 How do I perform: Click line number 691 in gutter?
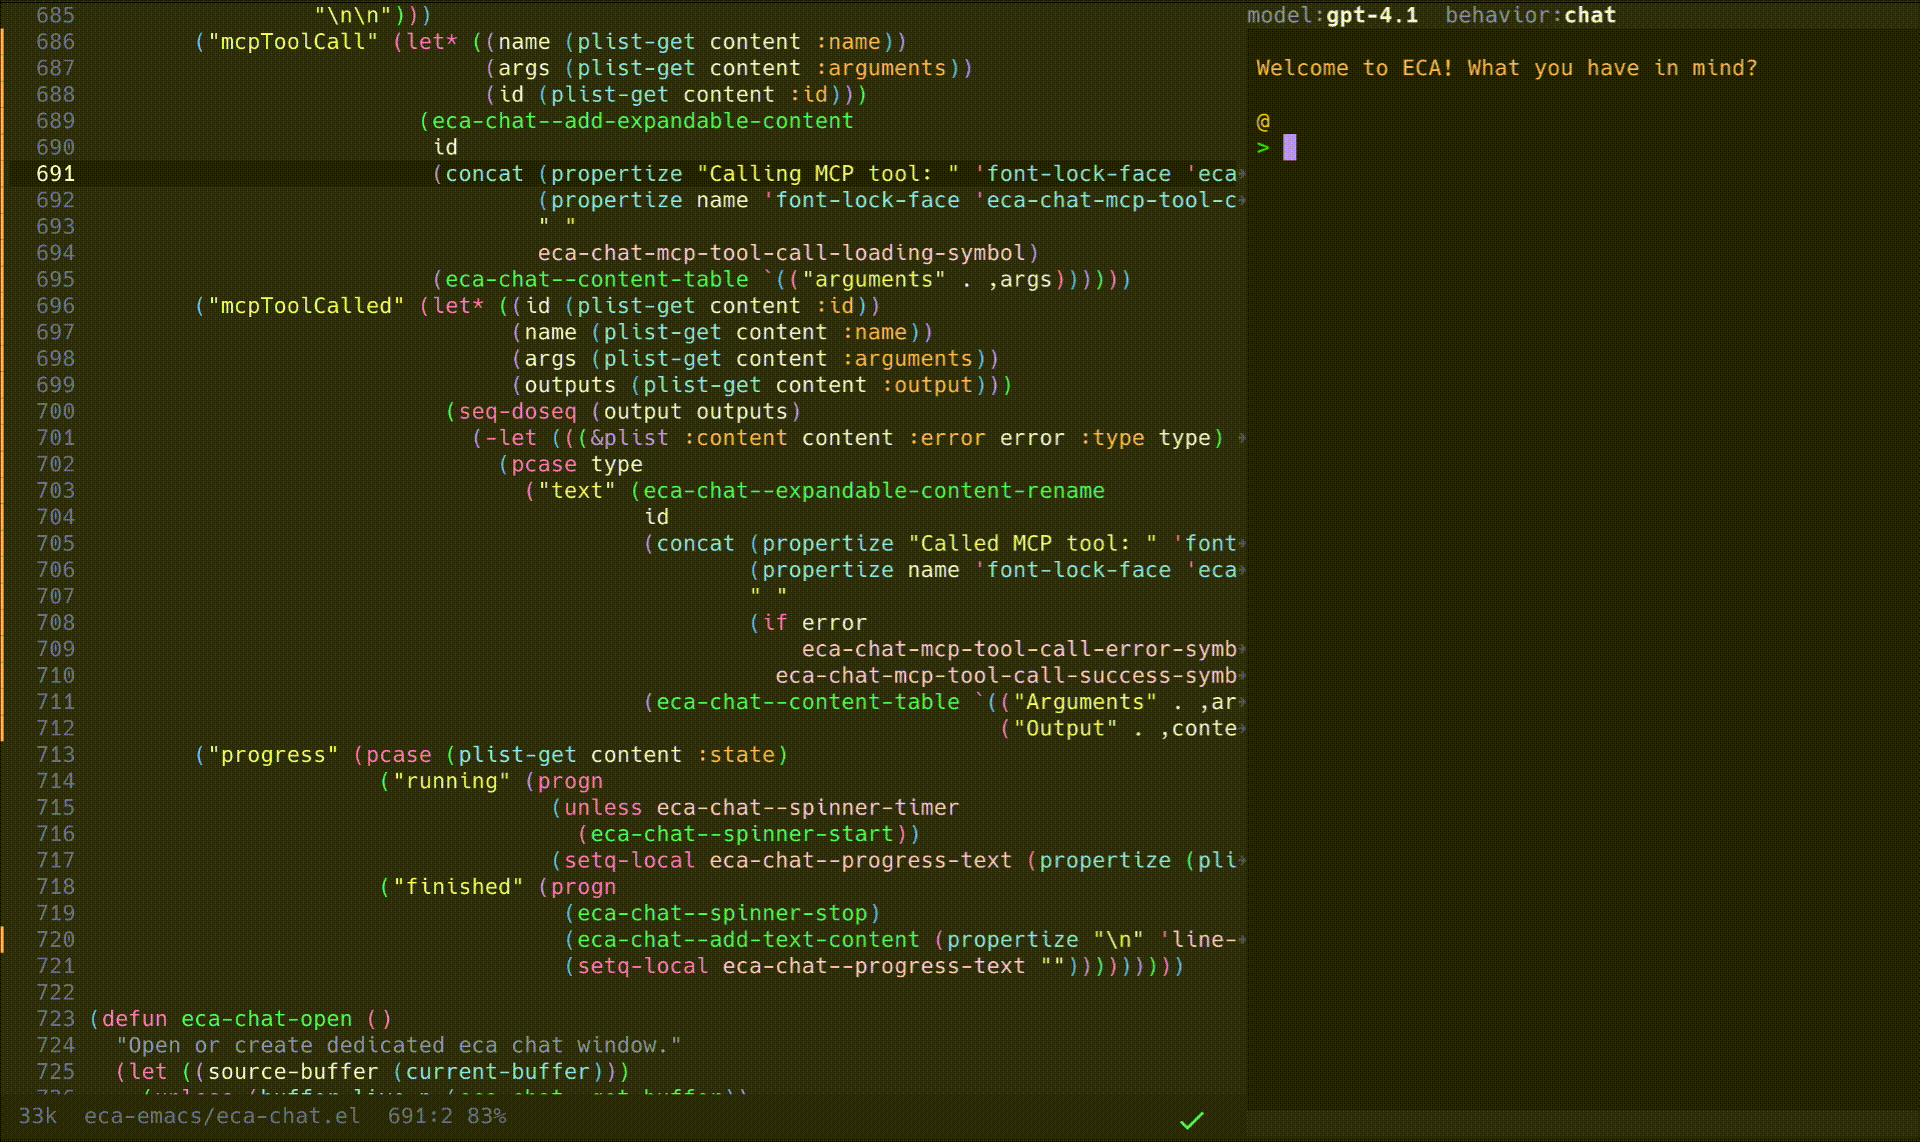55,174
